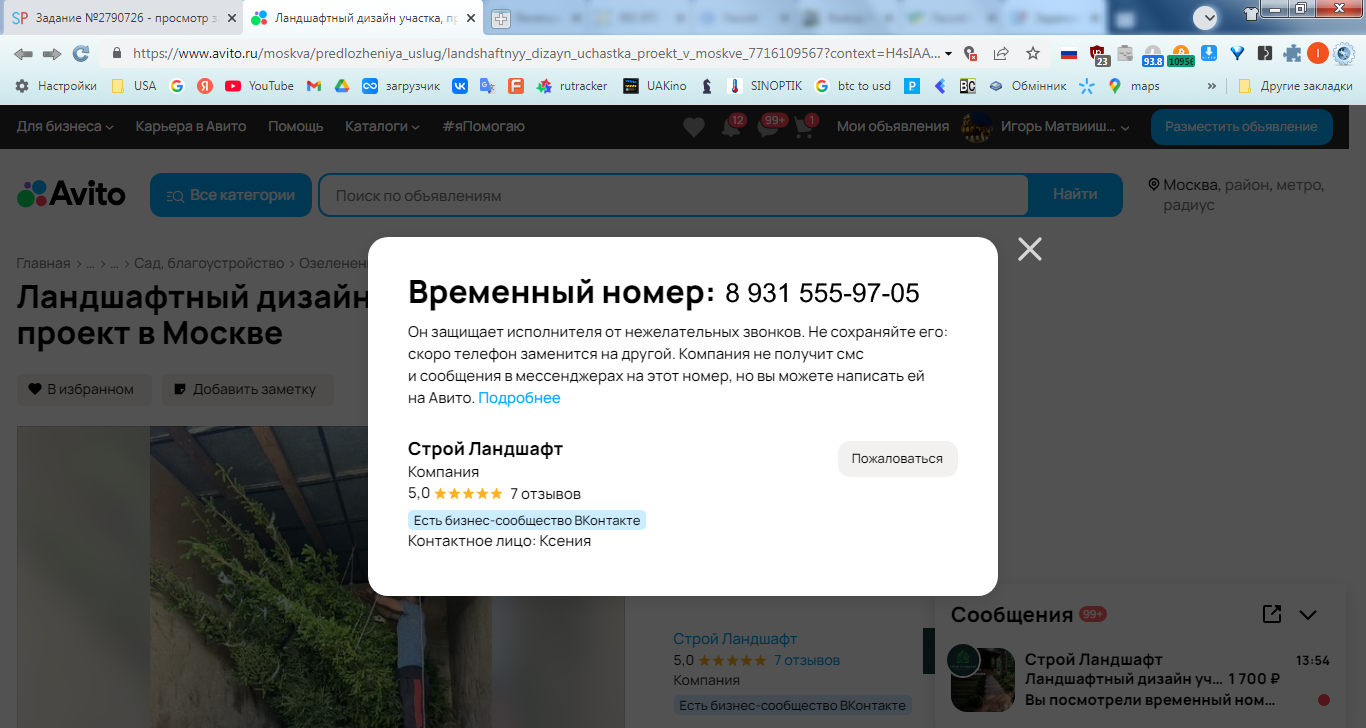Show the hidden bookmarks with the » chevron
Screen dimensions: 1366x728
pyautogui.click(x=1213, y=86)
